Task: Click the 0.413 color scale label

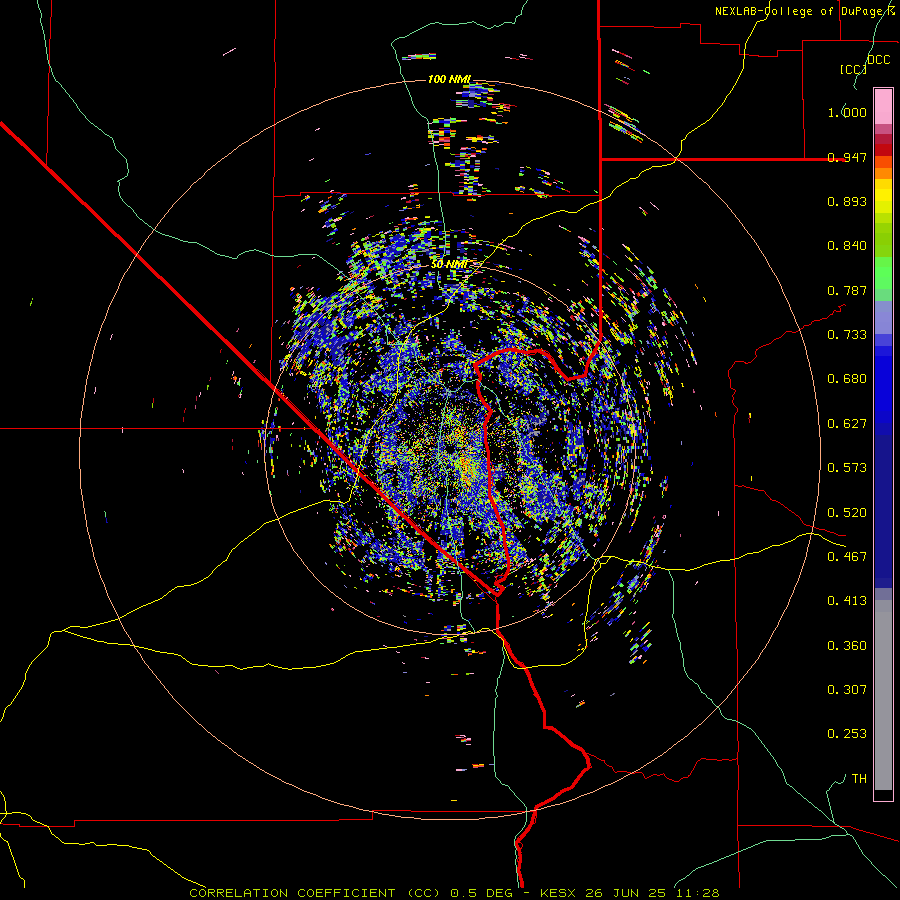Action: coord(847,601)
